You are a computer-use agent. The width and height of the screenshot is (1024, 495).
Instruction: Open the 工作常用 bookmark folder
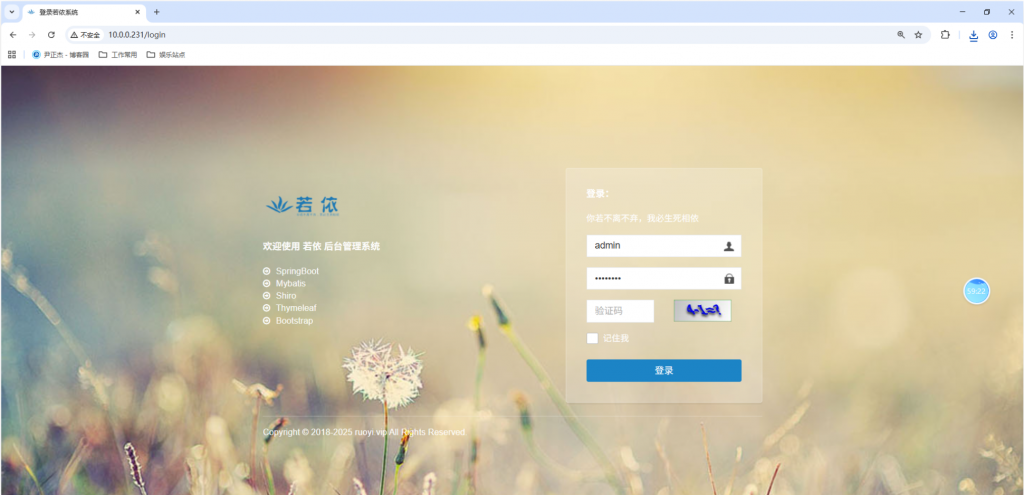(118, 55)
